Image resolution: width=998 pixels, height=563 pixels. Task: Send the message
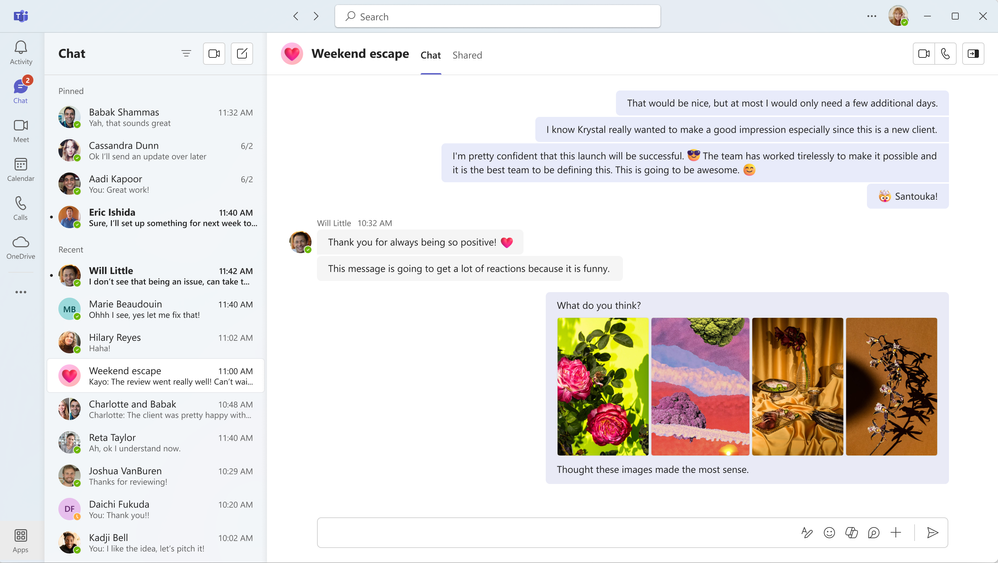click(932, 533)
